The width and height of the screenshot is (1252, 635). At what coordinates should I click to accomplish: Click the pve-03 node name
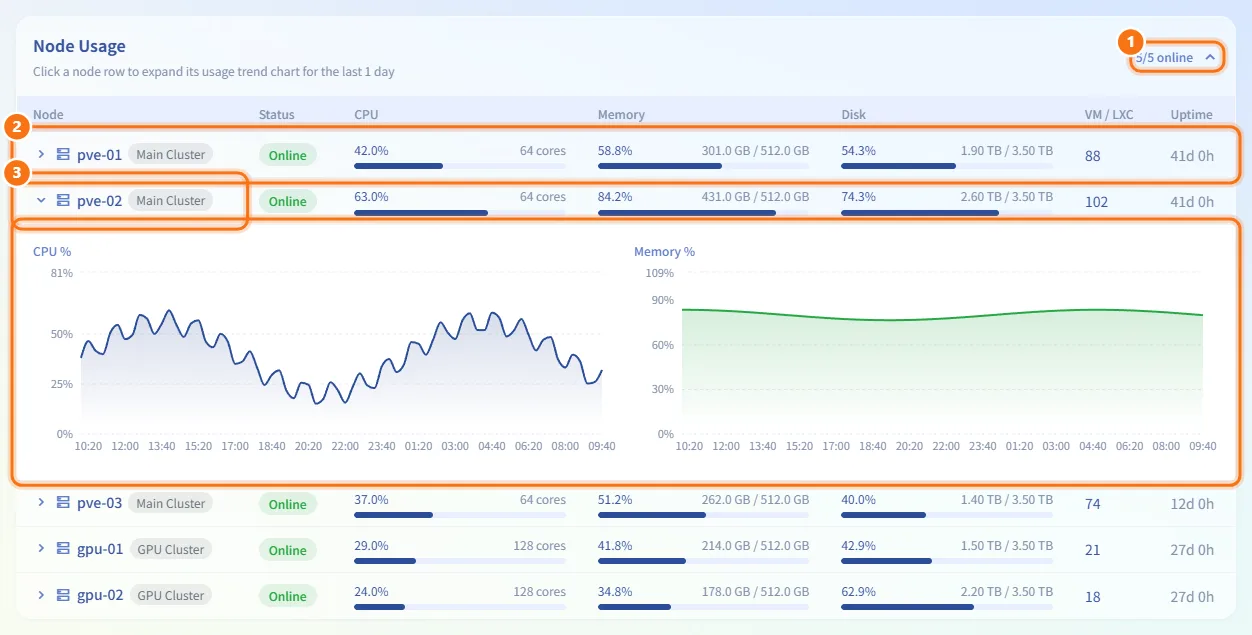tap(99, 504)
